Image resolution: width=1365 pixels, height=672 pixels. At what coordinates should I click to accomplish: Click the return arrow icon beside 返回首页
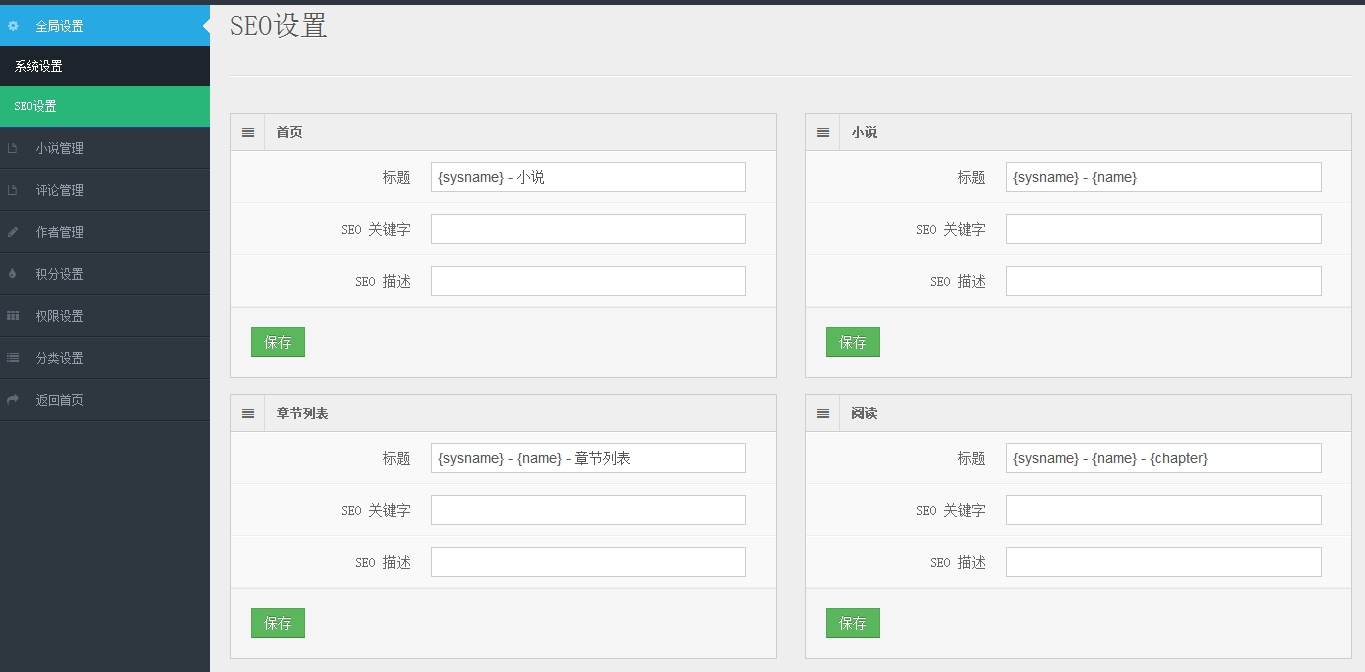[13, 400]
